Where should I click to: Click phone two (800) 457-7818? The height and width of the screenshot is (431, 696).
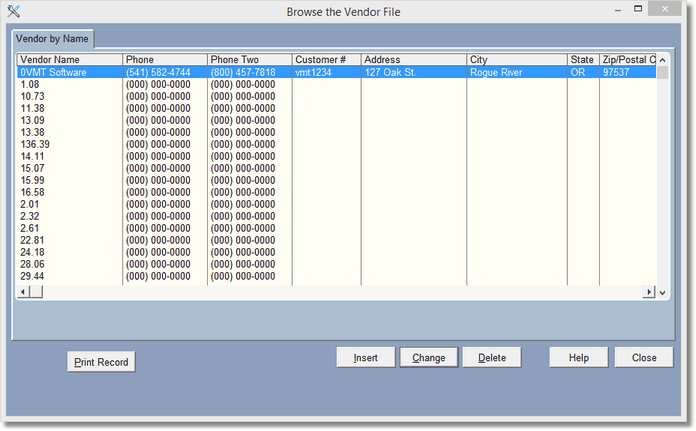(x=243, y=72)
